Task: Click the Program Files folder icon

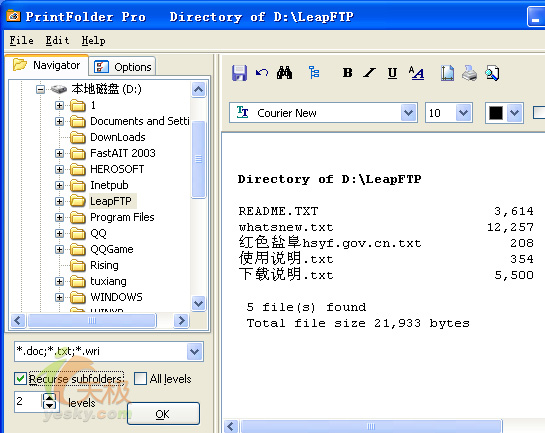Action: point(78,217)
